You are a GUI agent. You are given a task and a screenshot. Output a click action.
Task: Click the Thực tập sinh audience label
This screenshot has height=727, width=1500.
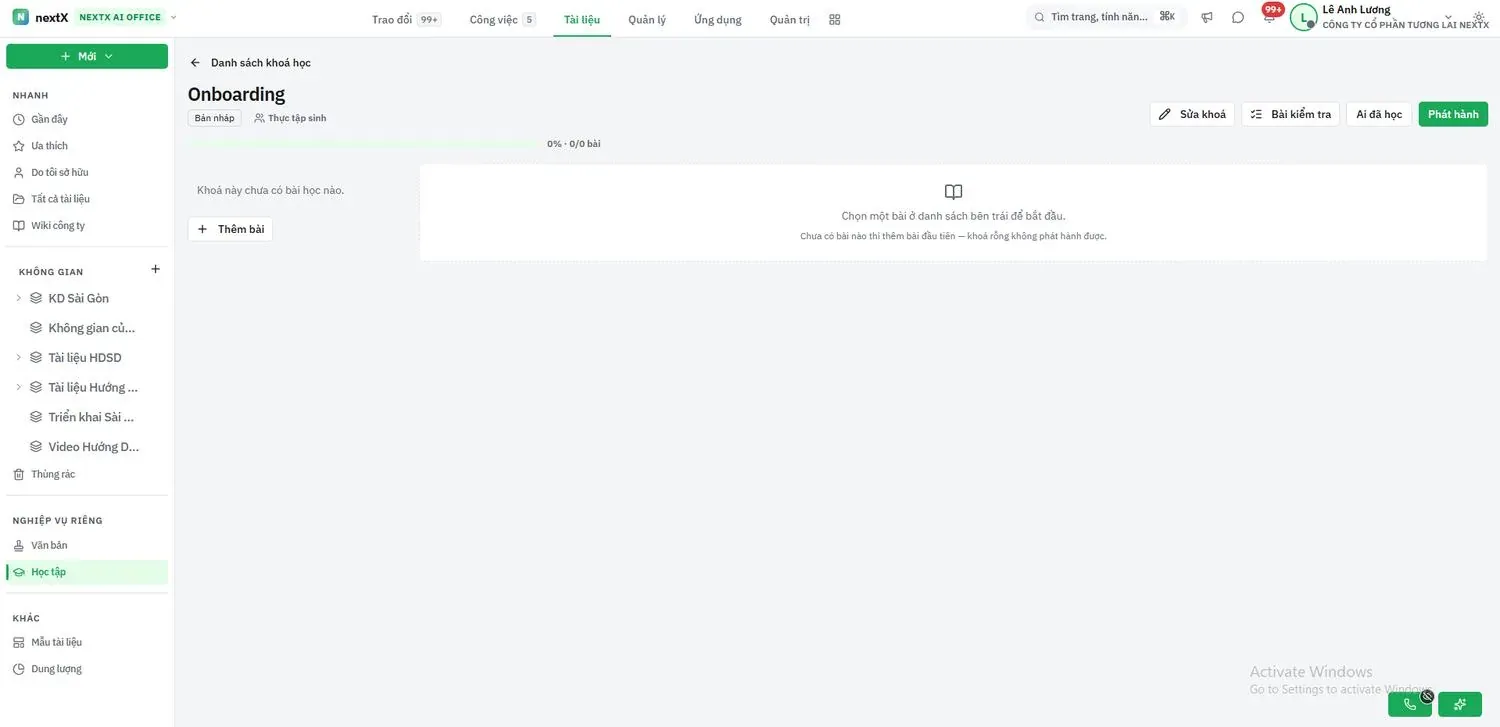[x=290, y=118]
